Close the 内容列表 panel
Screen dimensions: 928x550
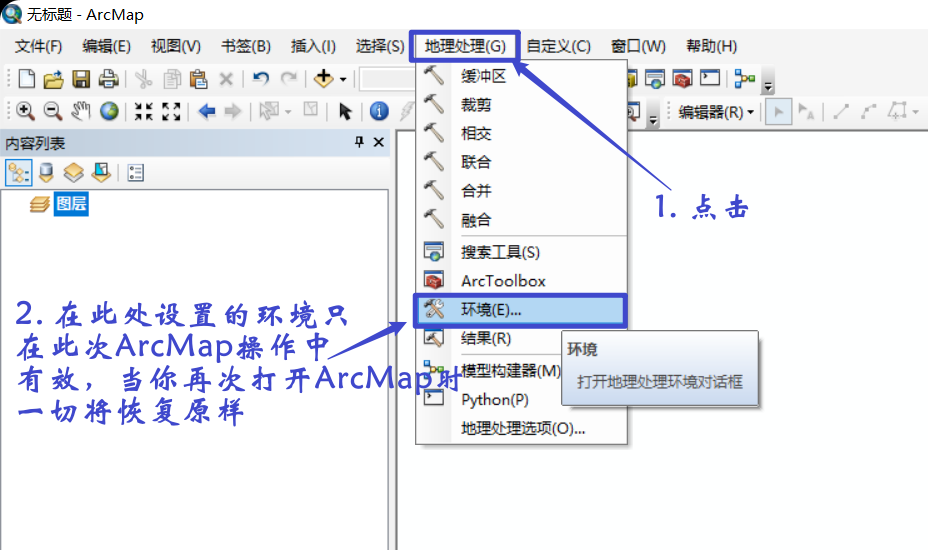[379, 142]
